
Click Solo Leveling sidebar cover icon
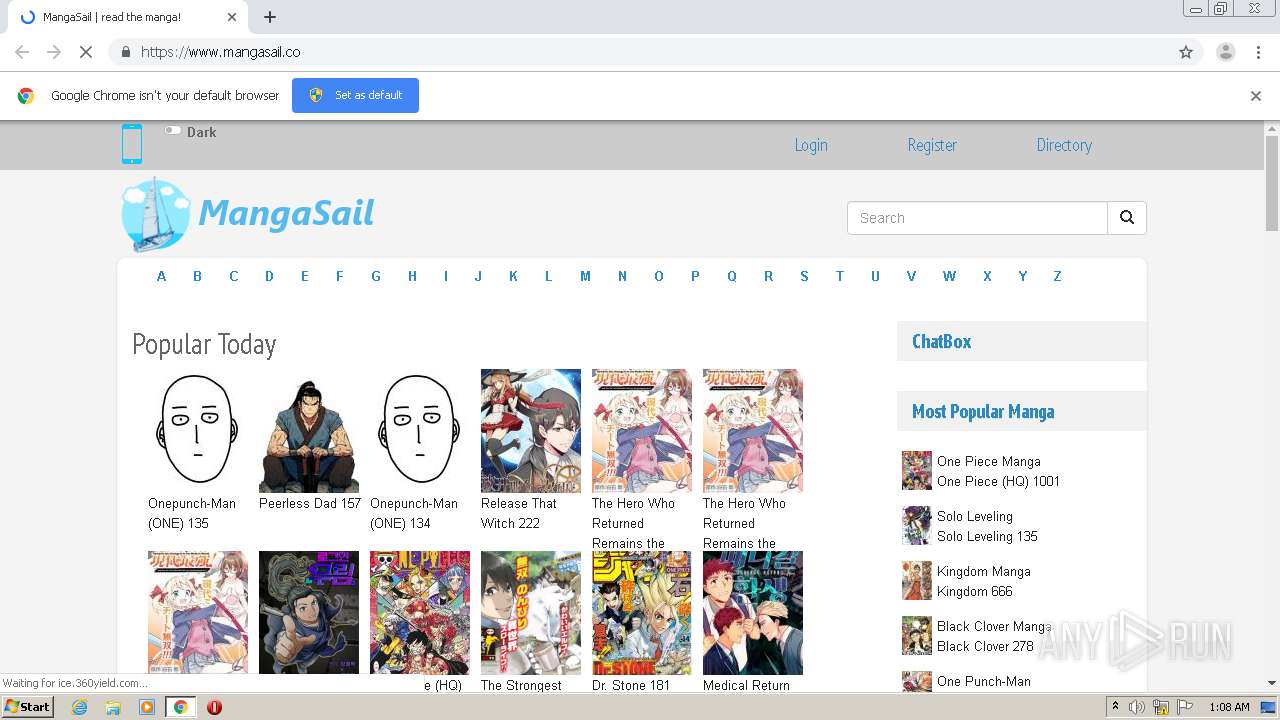[x=917, y=525]
